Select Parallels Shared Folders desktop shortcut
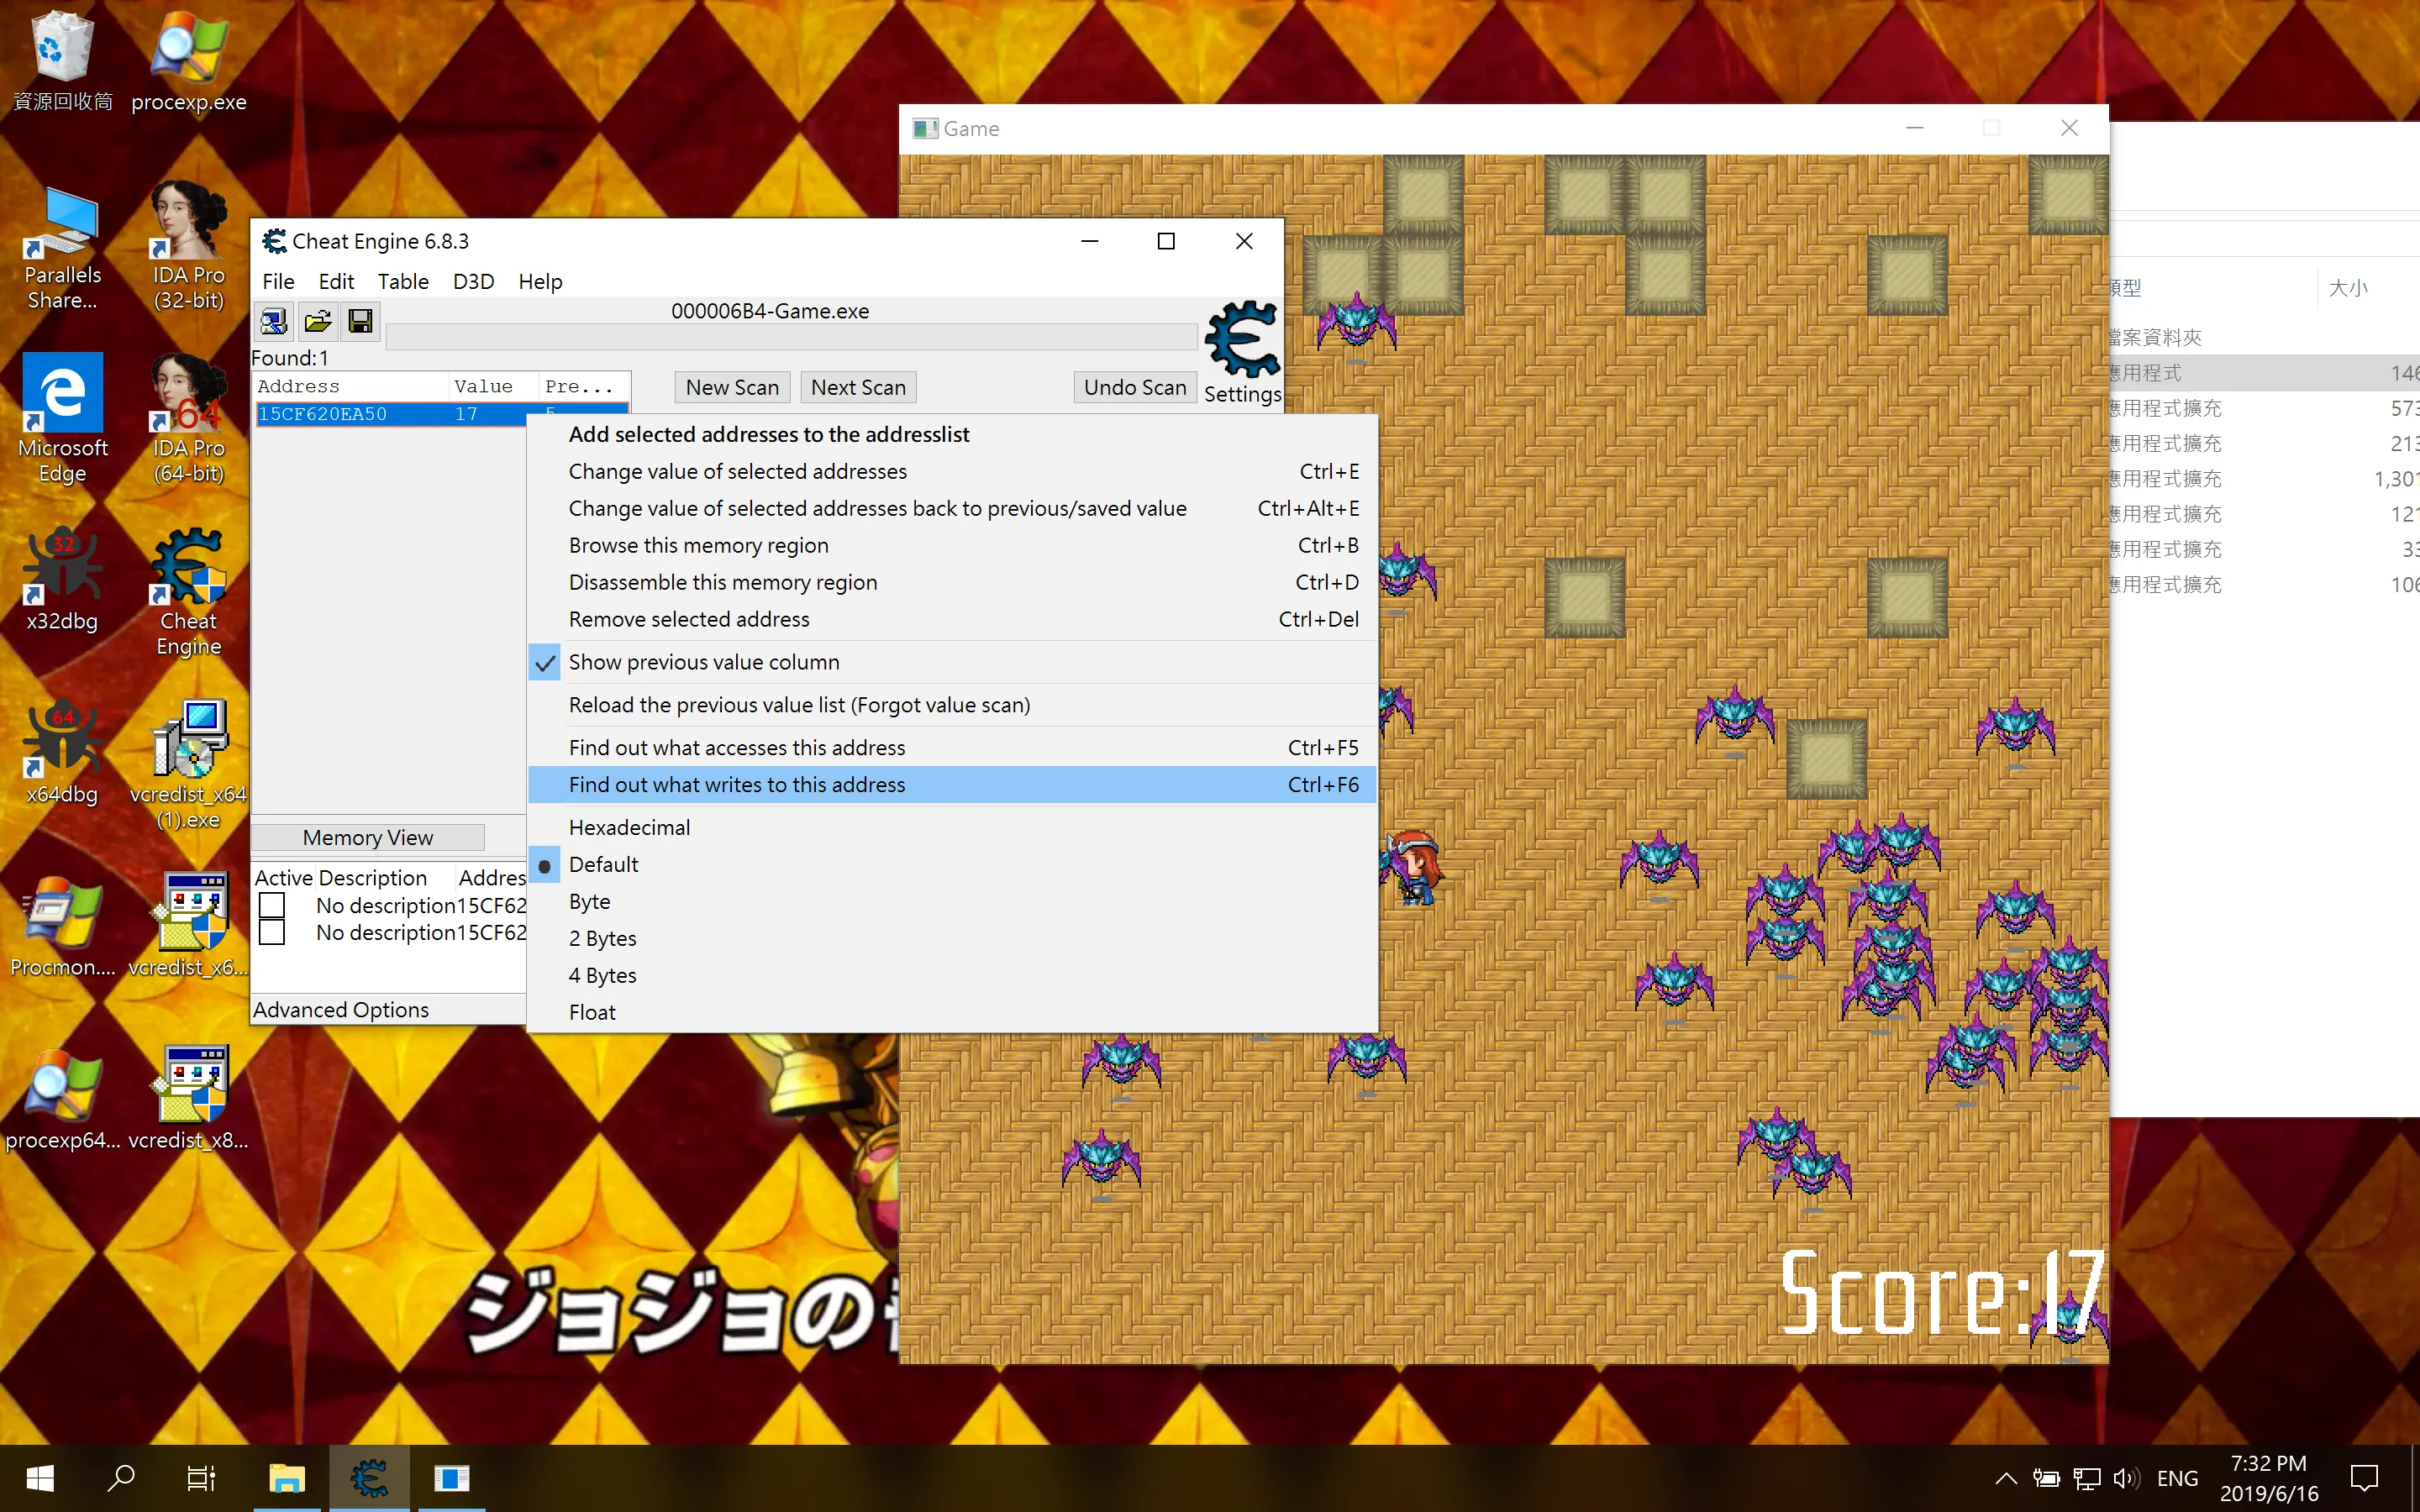 click(x=63, y=248)
